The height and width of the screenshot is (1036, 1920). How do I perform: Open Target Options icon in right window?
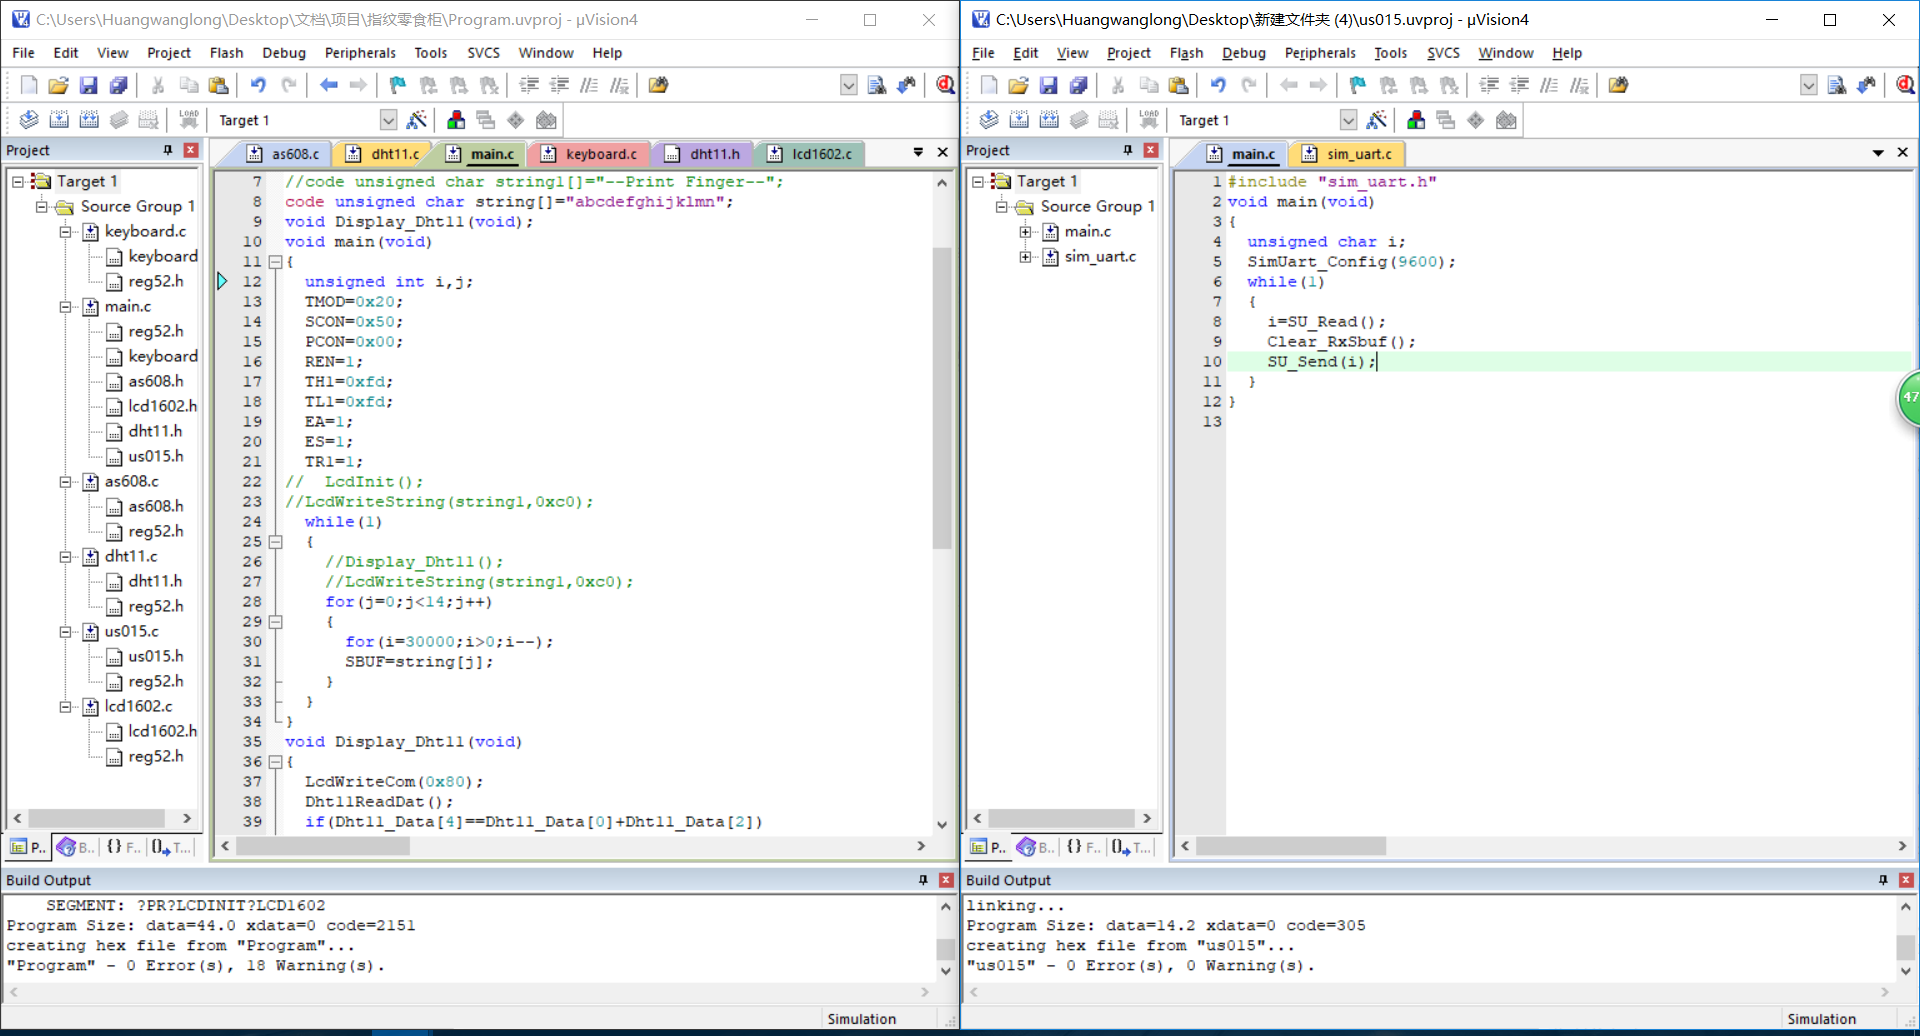[x=1377, y=120]
